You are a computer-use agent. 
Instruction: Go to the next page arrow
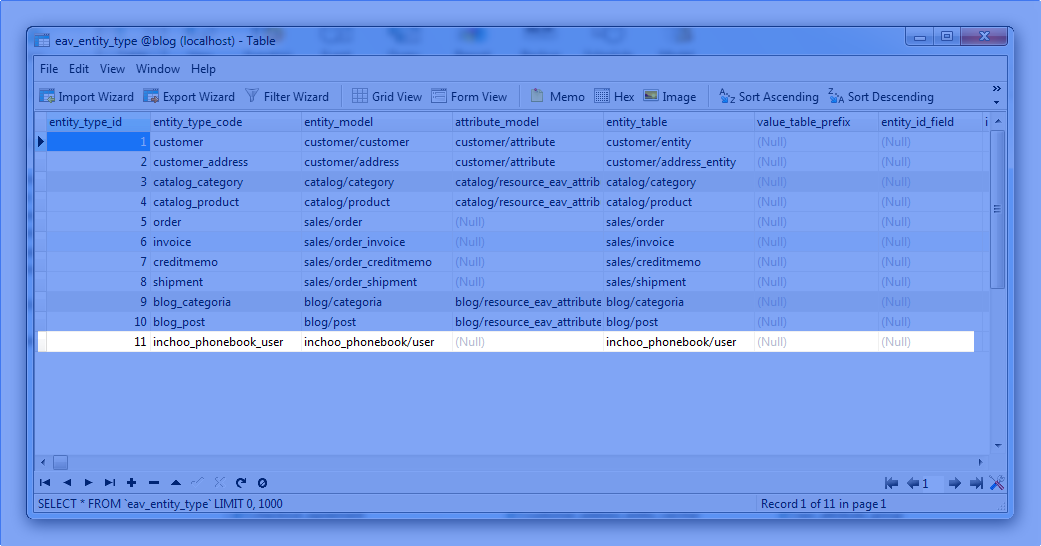pyautogui.click(x=954, y=484)
